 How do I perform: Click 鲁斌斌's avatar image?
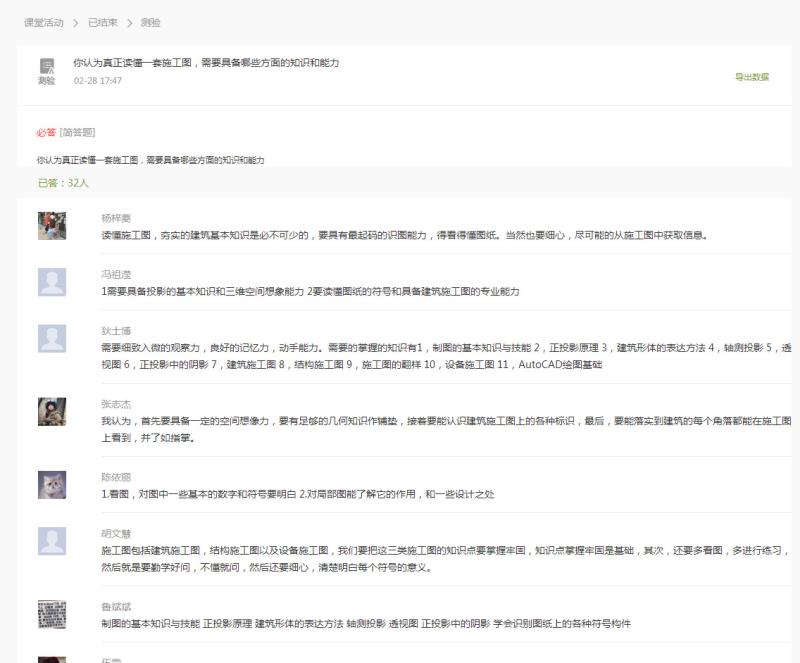(52, 614)
